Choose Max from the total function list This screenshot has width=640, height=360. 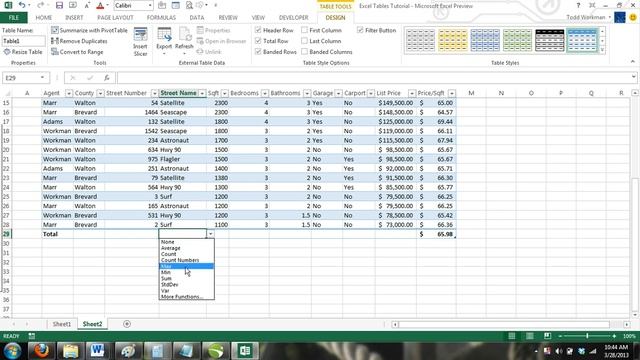tap(186, 266)
